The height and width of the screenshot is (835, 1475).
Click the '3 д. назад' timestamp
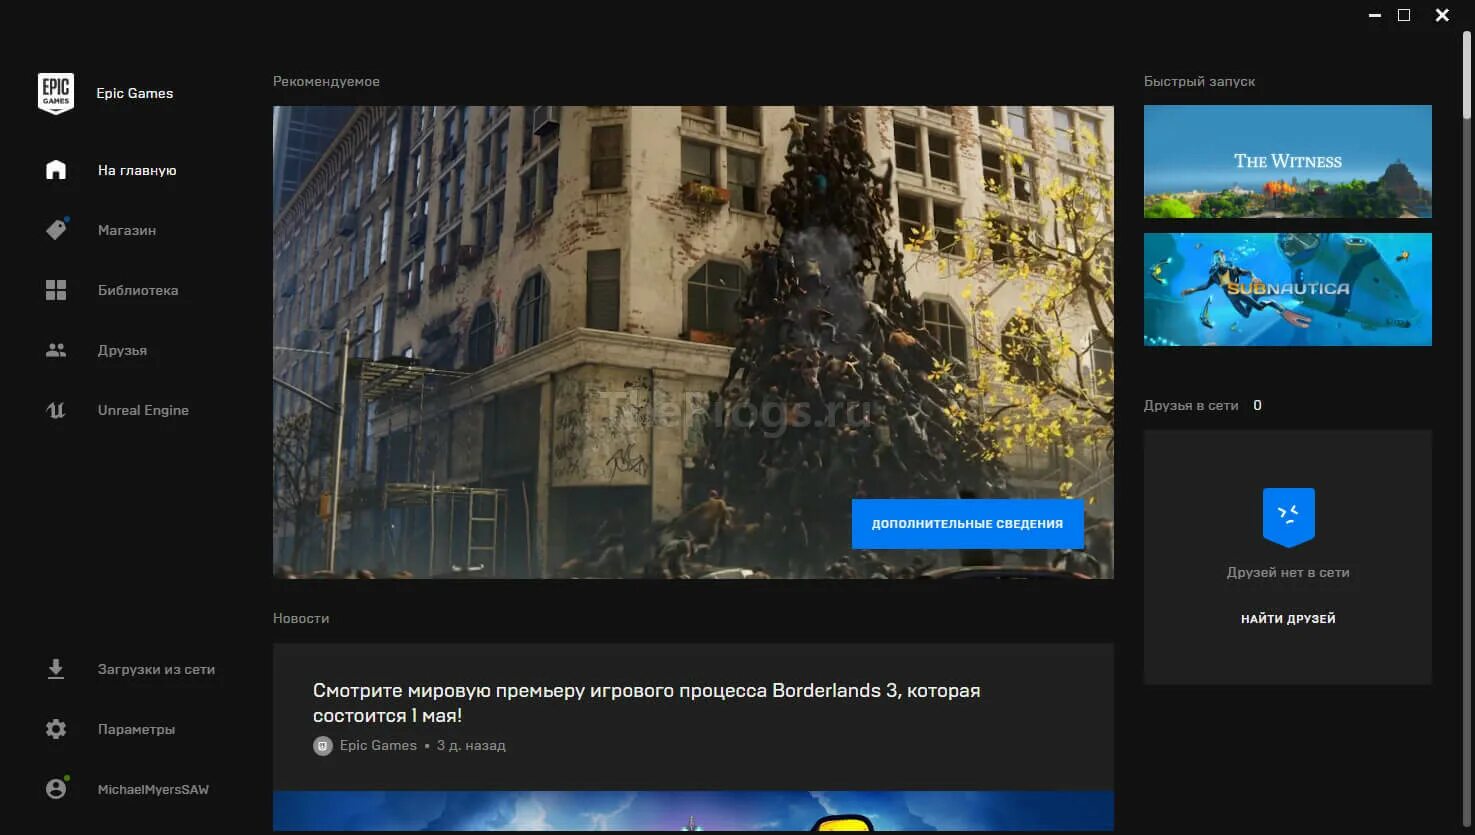[x=471, y=746]
